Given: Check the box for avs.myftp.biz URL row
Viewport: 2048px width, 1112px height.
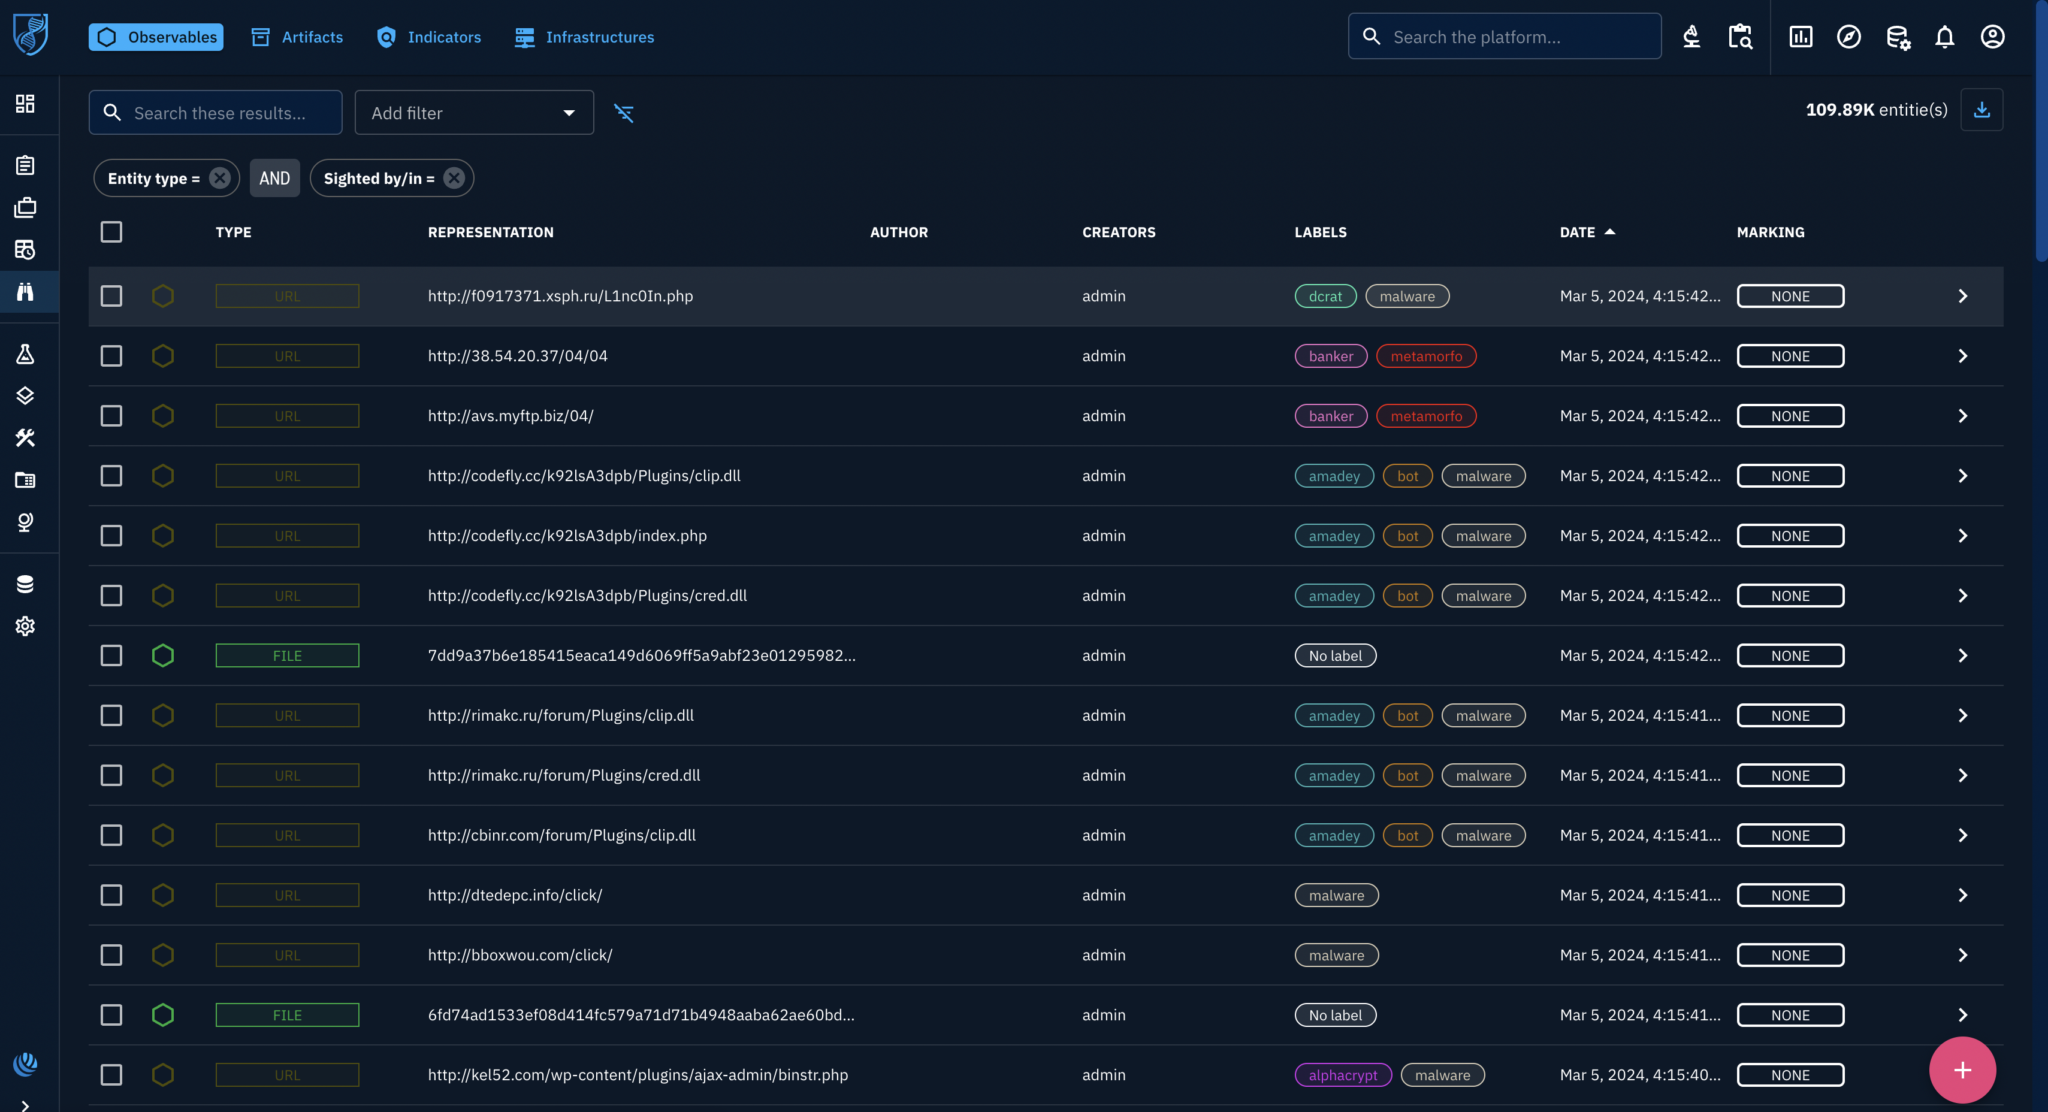Looking at the screenshot, I should [111, 416].
